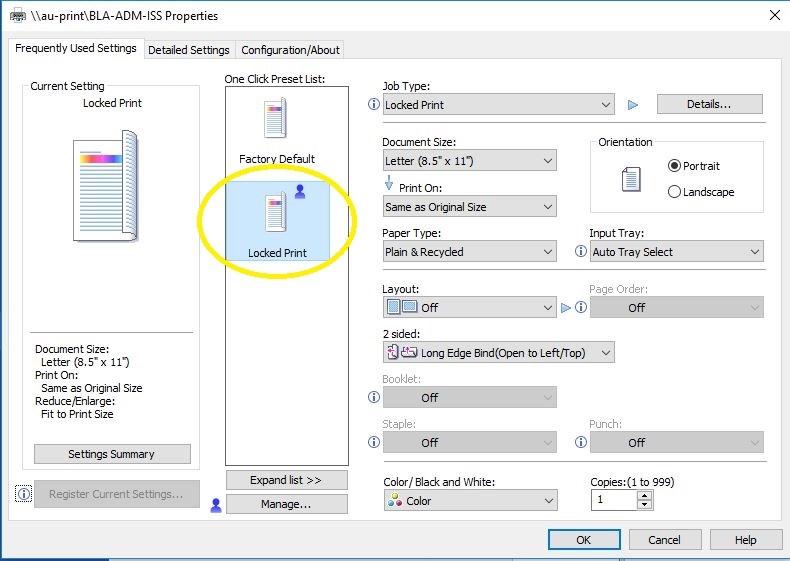Click the info icon beside Input Tray

coord(581,252)
